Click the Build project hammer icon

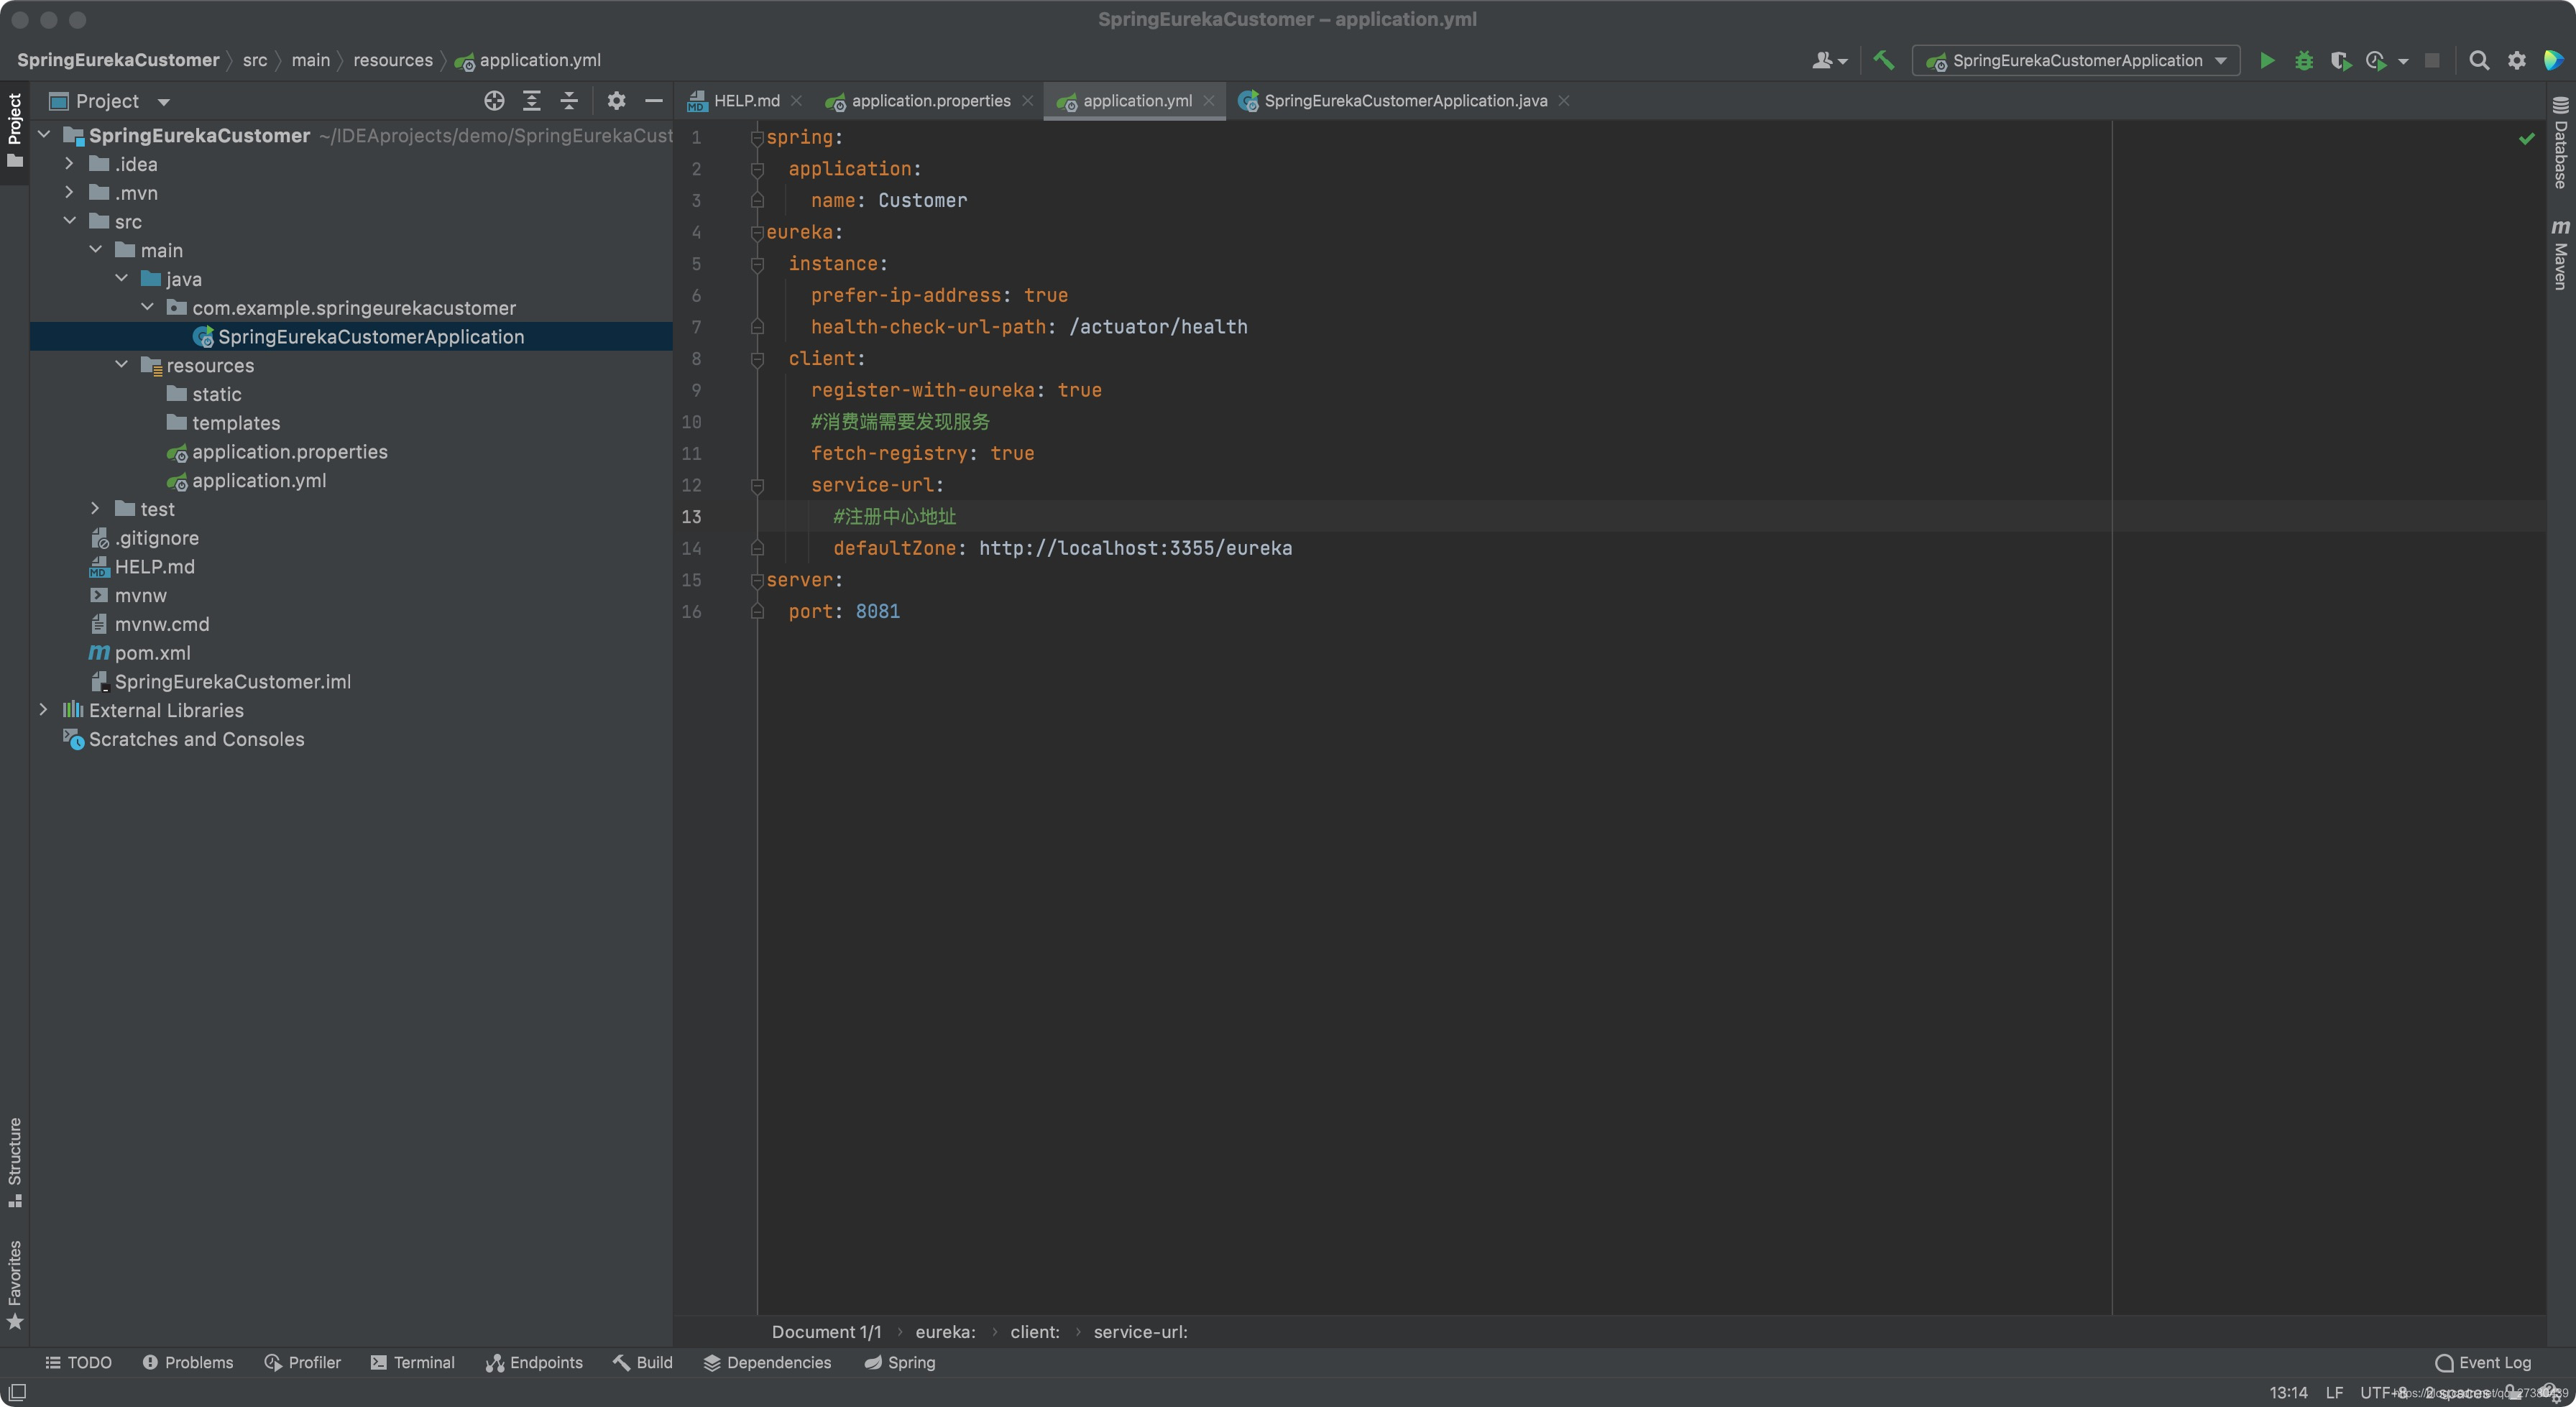pyautogui.click(x=1884, y=61)
